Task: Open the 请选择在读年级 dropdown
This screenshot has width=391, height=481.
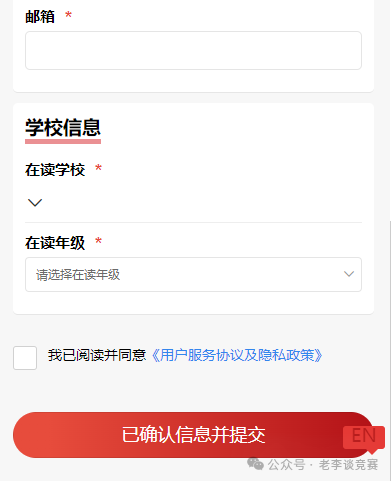Action: [193, 274]
